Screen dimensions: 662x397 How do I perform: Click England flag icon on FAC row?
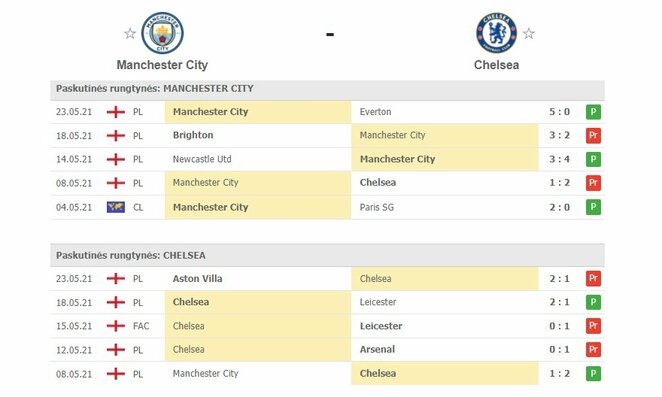tap(116, 326)
